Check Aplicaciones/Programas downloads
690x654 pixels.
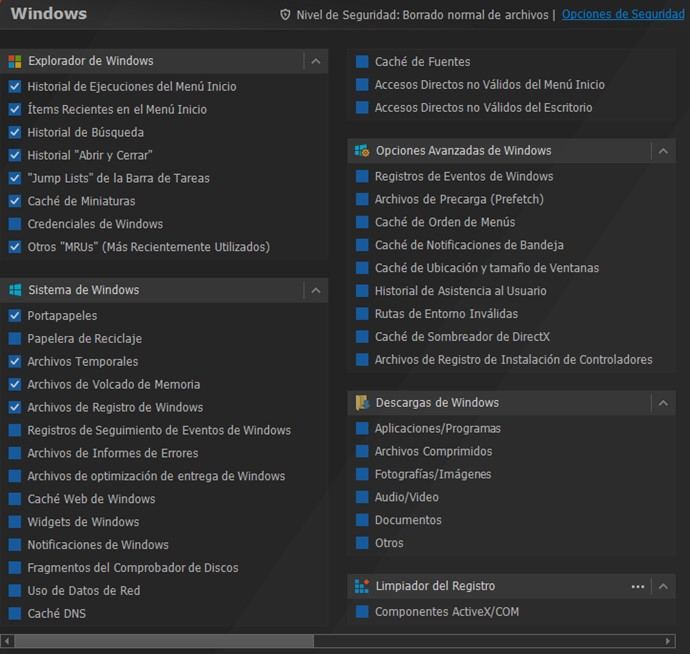point(362,428)
